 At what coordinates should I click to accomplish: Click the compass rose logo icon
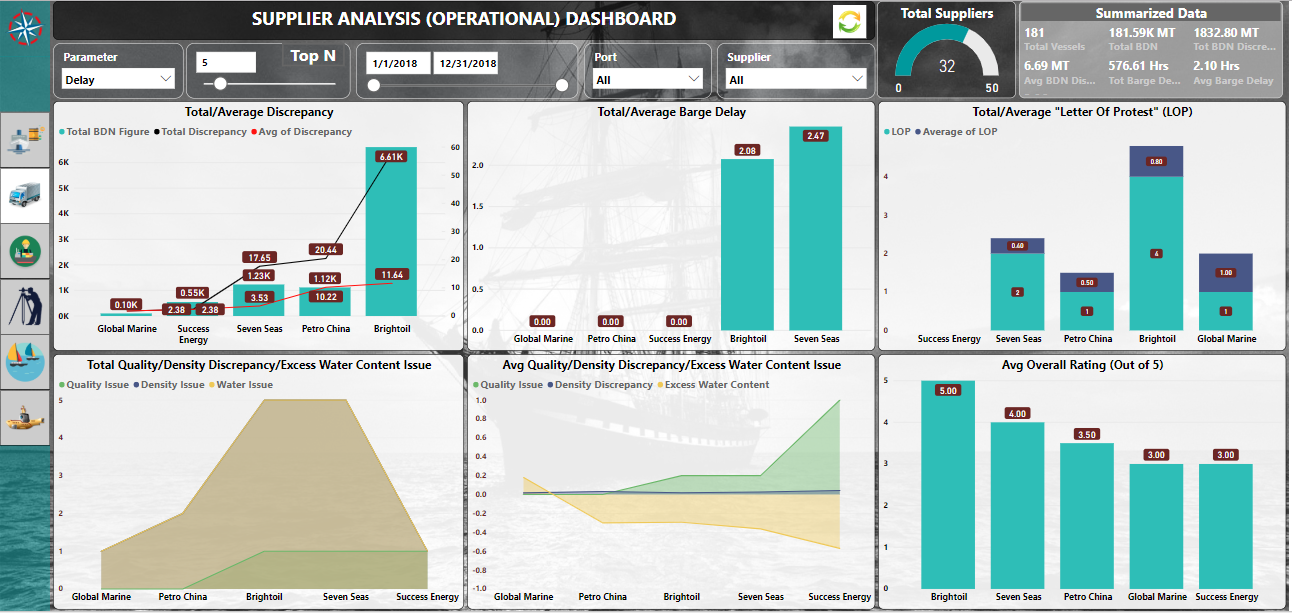point(24,27)
